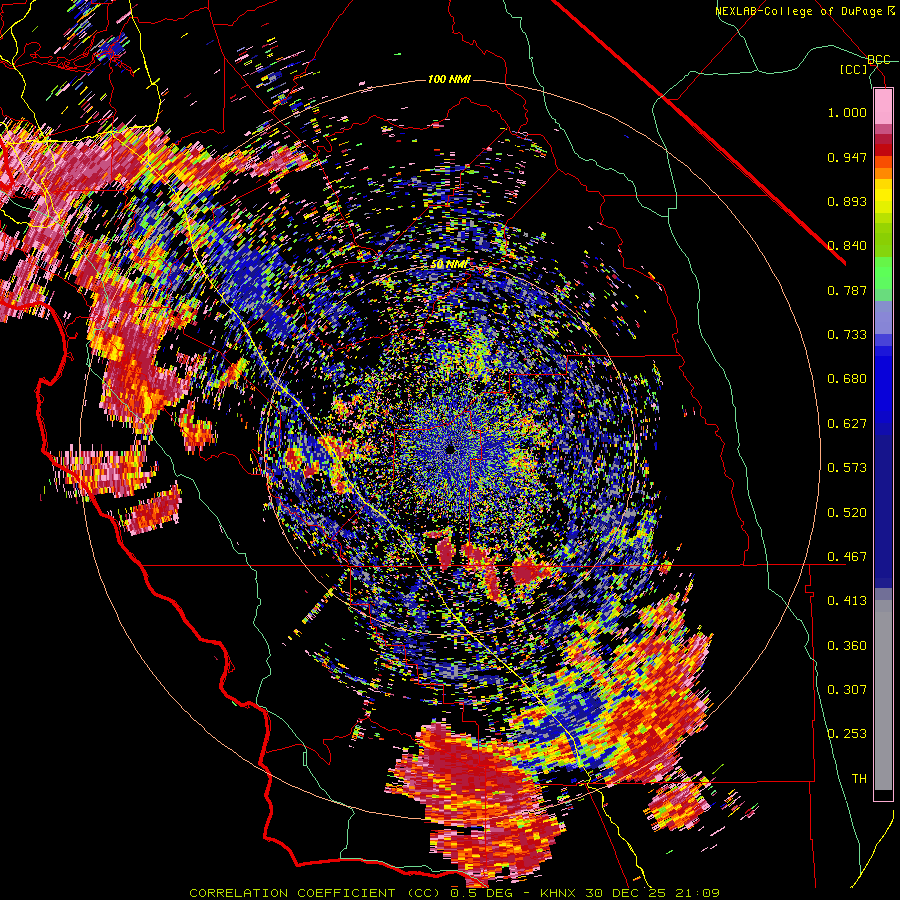Click the 50 NMI range ring label
The width and height of the screenshot is (900, 900).
[x=449, y=264]
